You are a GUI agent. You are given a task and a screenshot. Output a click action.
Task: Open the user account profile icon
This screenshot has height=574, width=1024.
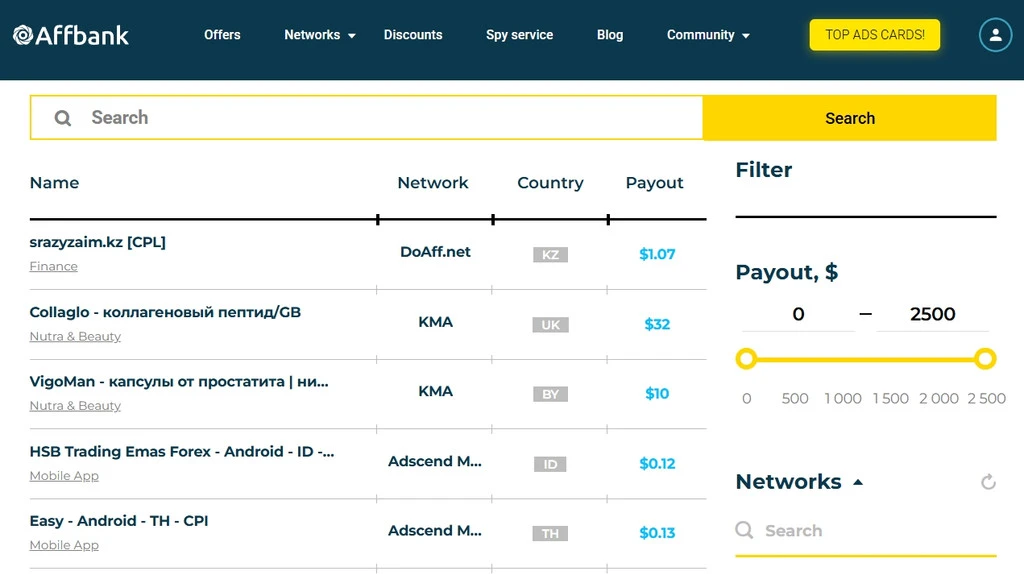995,35
